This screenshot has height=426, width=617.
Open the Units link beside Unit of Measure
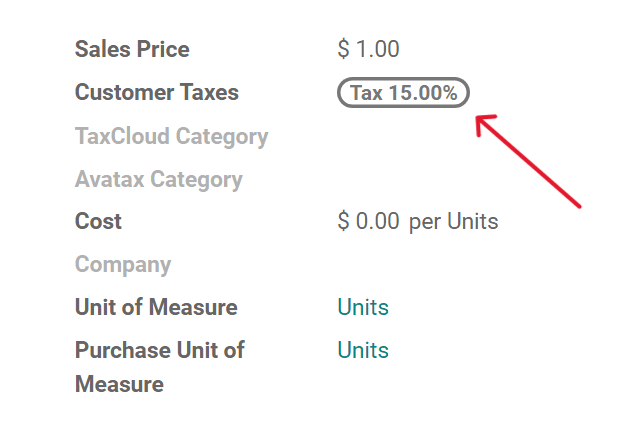(363, 307)
